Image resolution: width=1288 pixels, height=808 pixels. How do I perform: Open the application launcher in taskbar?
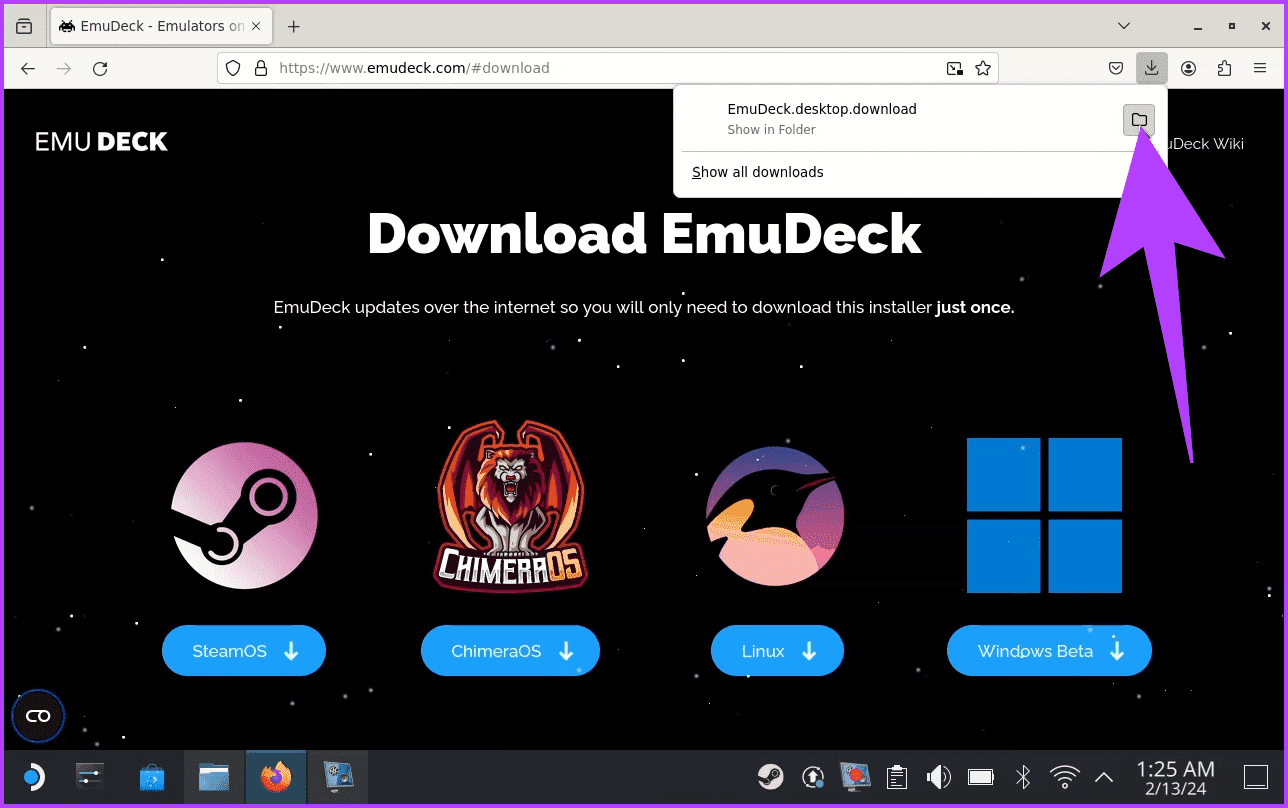click(x=33, y=777)
